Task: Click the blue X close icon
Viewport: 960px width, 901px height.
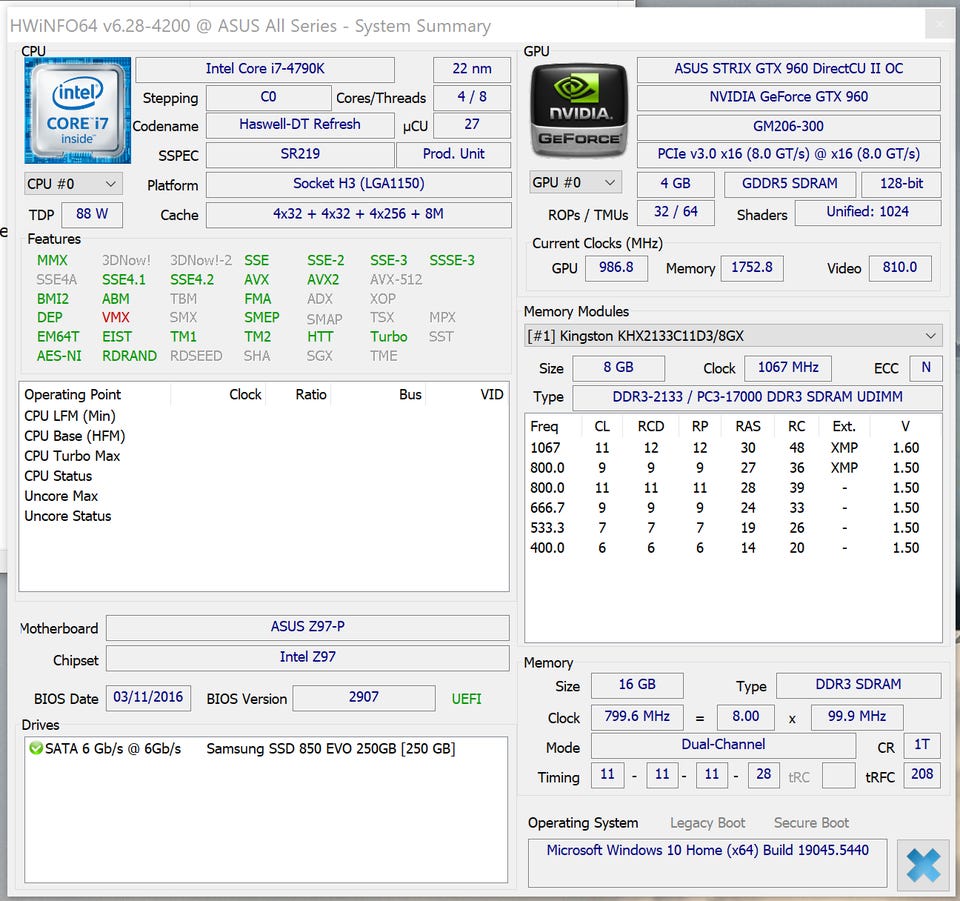Action: 923,865
